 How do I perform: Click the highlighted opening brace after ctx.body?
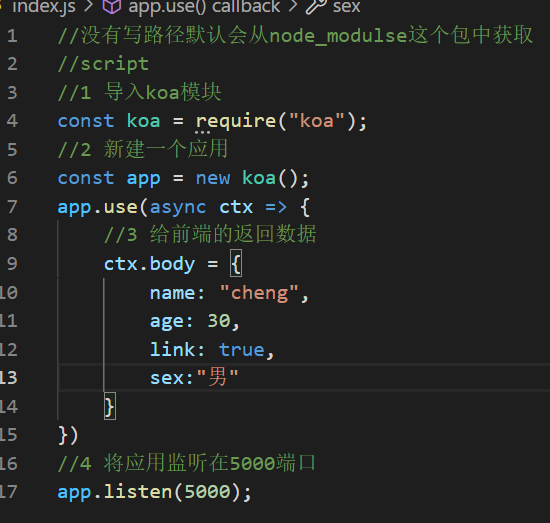(236, 263)
